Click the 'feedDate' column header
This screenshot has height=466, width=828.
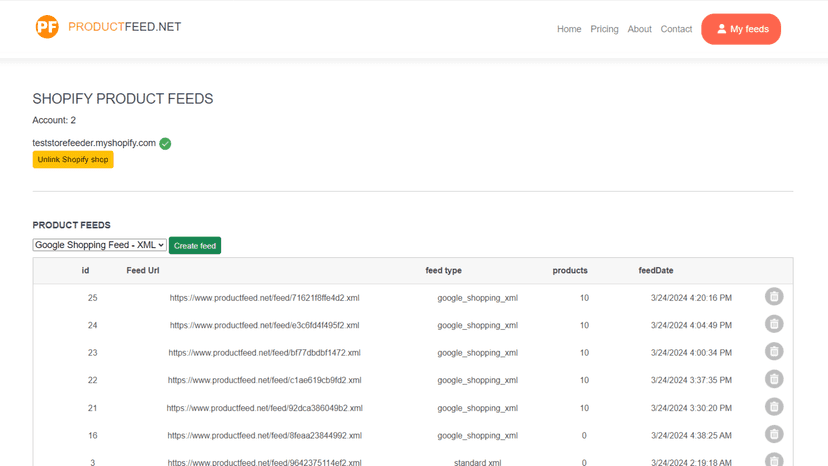pyautogui.click(x=656, y=271)
